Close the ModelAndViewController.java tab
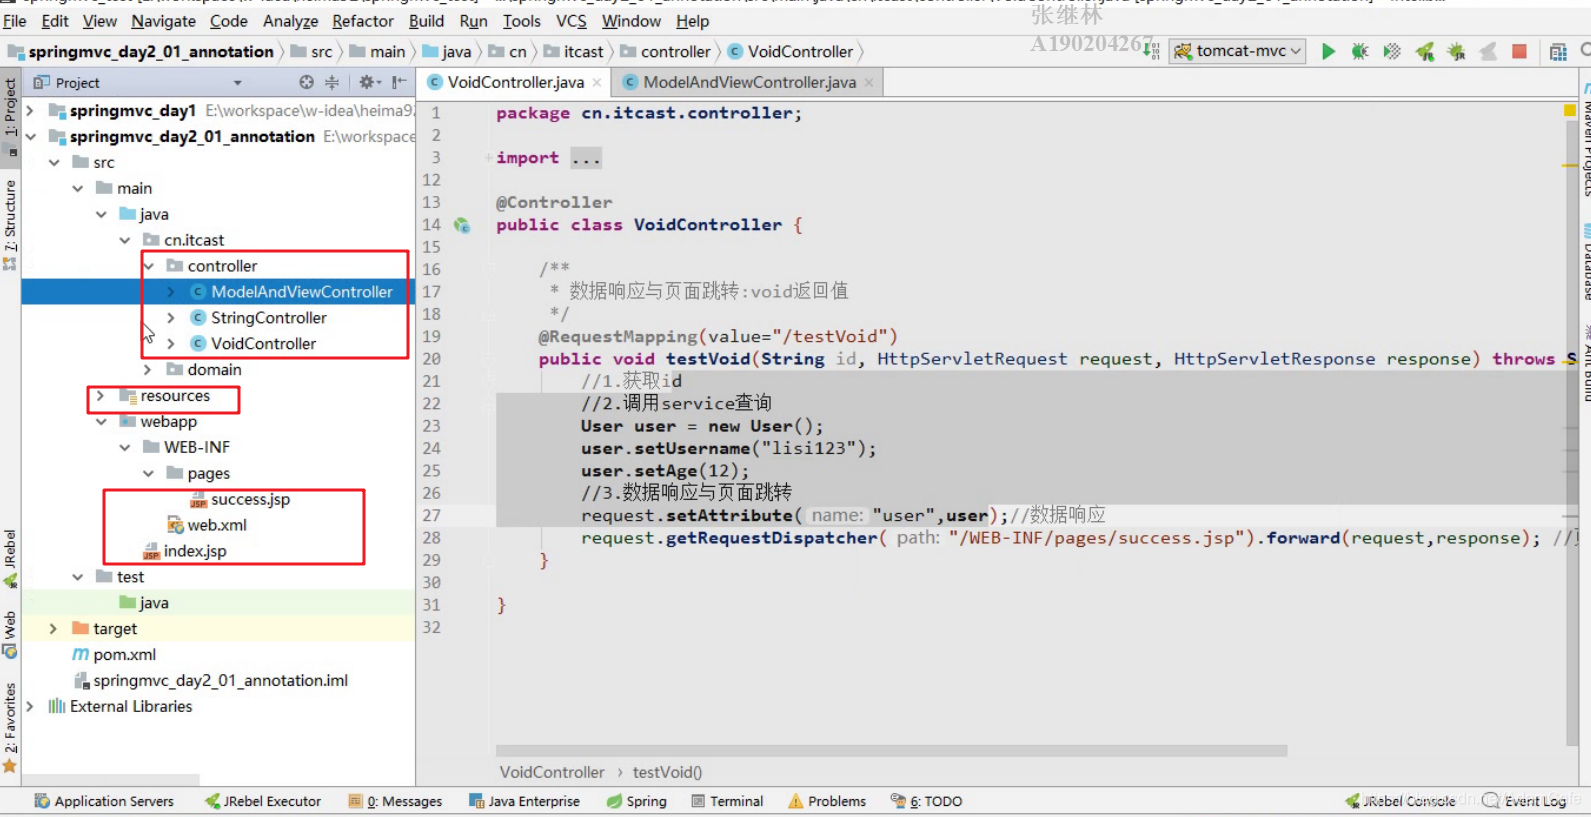Viewport: 1591px width, 817px height. click(x=869, y=83)
